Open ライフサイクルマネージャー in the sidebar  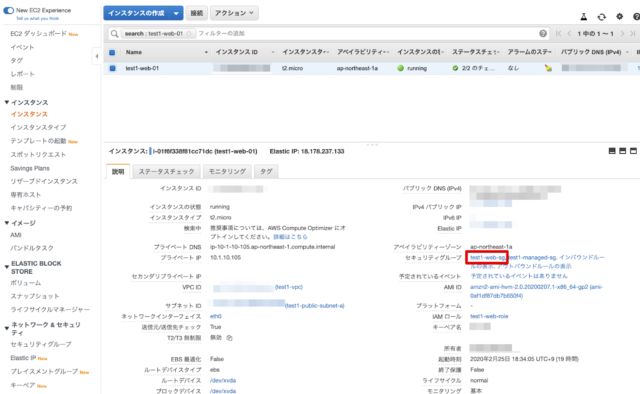[50, 309]
